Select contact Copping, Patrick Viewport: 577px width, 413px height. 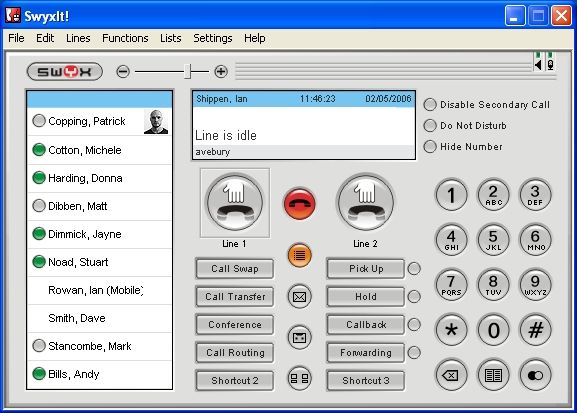[100, 121]
